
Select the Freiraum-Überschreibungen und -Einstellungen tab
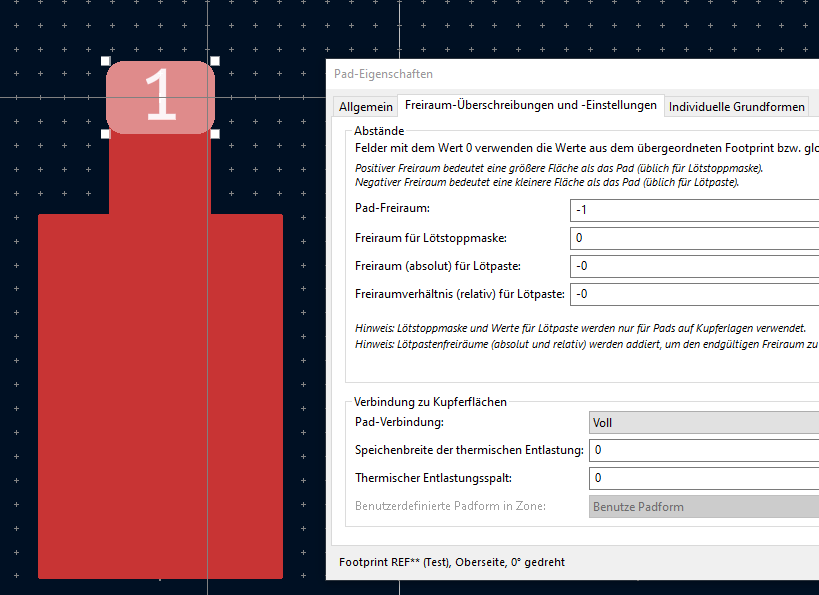531,105
